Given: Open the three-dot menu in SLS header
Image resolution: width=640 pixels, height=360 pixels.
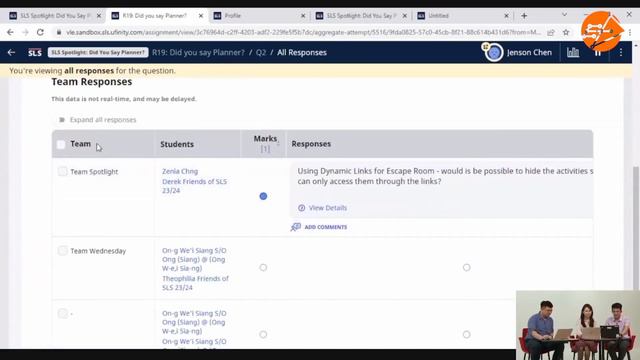Looking at the screenshot, I should pos(621,52).
